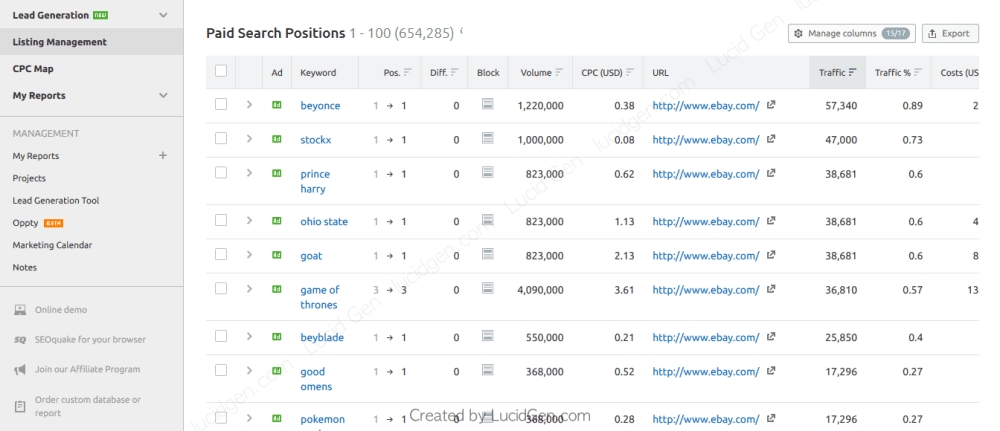Image resolution: width=1000 pixels, height=431 pixels.
Task: Click the megaphone icon for Affiliate Program
Action: tap(20, 370)
